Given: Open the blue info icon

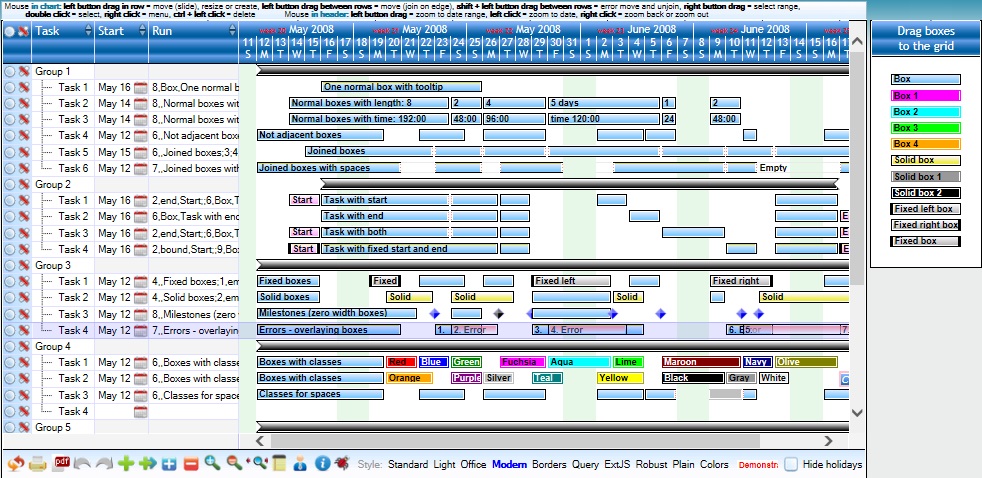Looking at the screenshot, I should pos(323,464).
